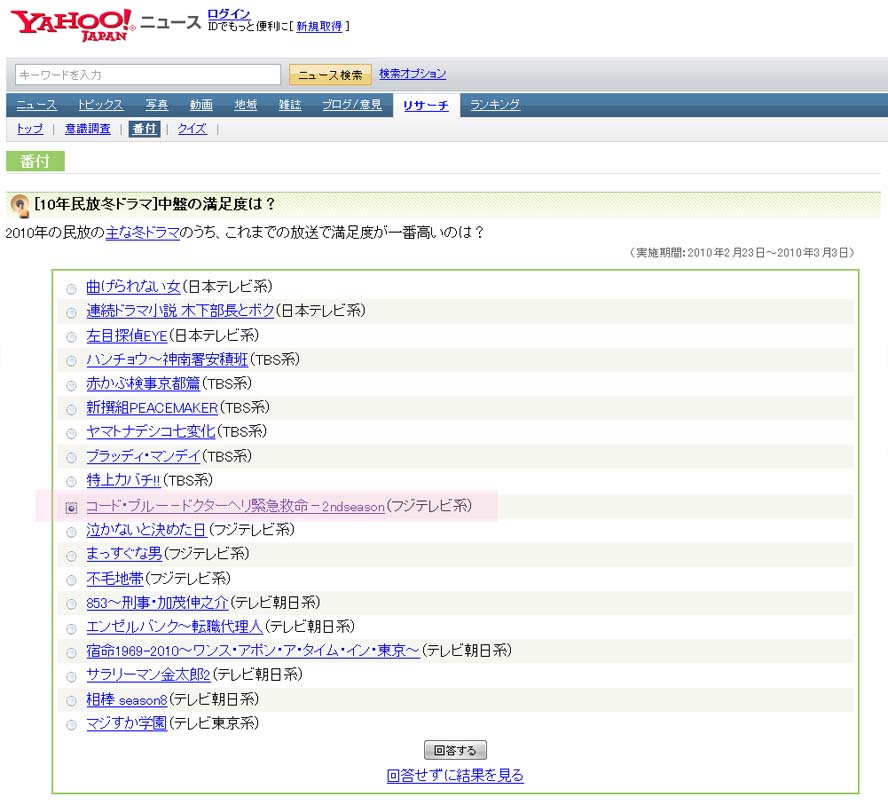Viewport: 888px width, 805px height.
Task: Open the 雑誌 tab
Action: click(x=290, y=105)
